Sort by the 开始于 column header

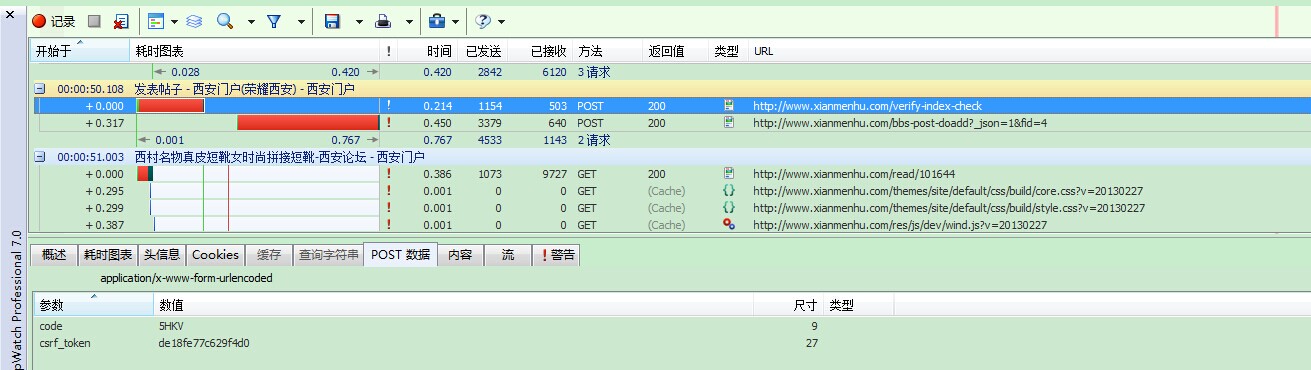tap(80, 50)
